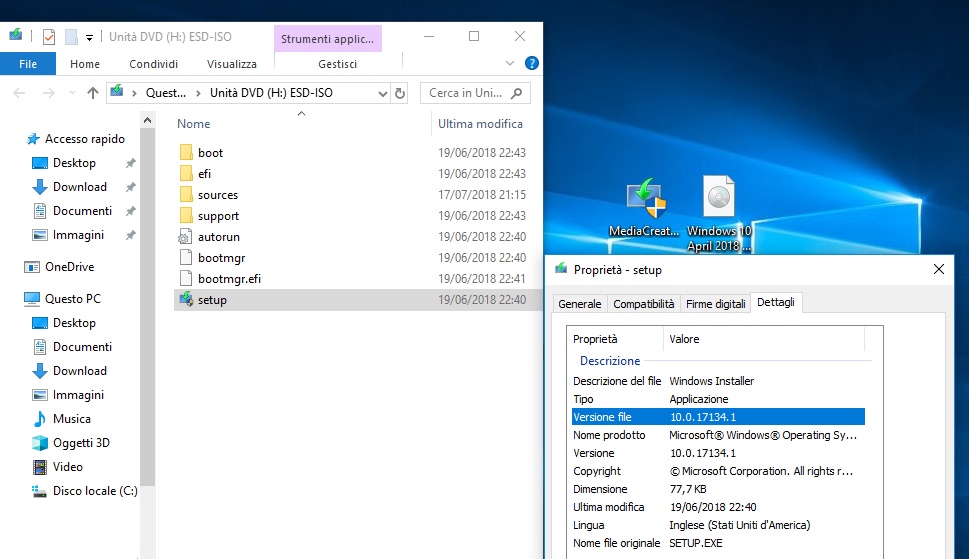Open Musica under Questo PC

(x=72, y=419)
